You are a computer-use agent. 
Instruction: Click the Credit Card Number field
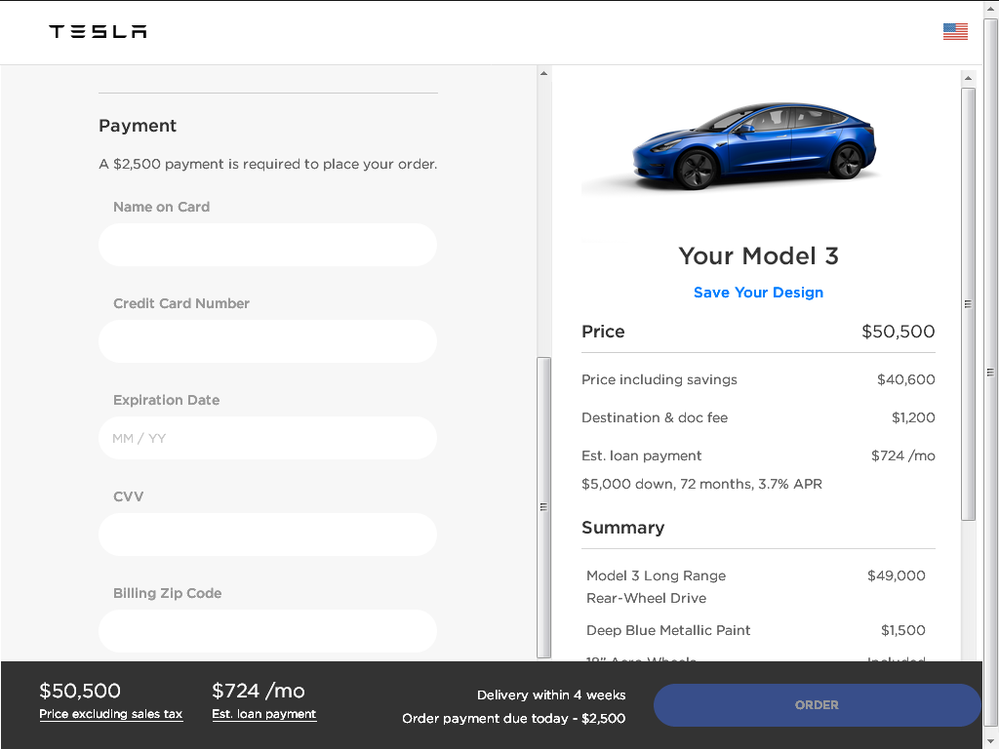(267, 341)
